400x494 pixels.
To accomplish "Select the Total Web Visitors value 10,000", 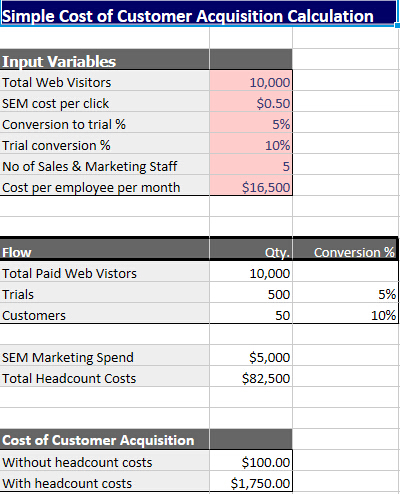I will click(x=251, y=80).
